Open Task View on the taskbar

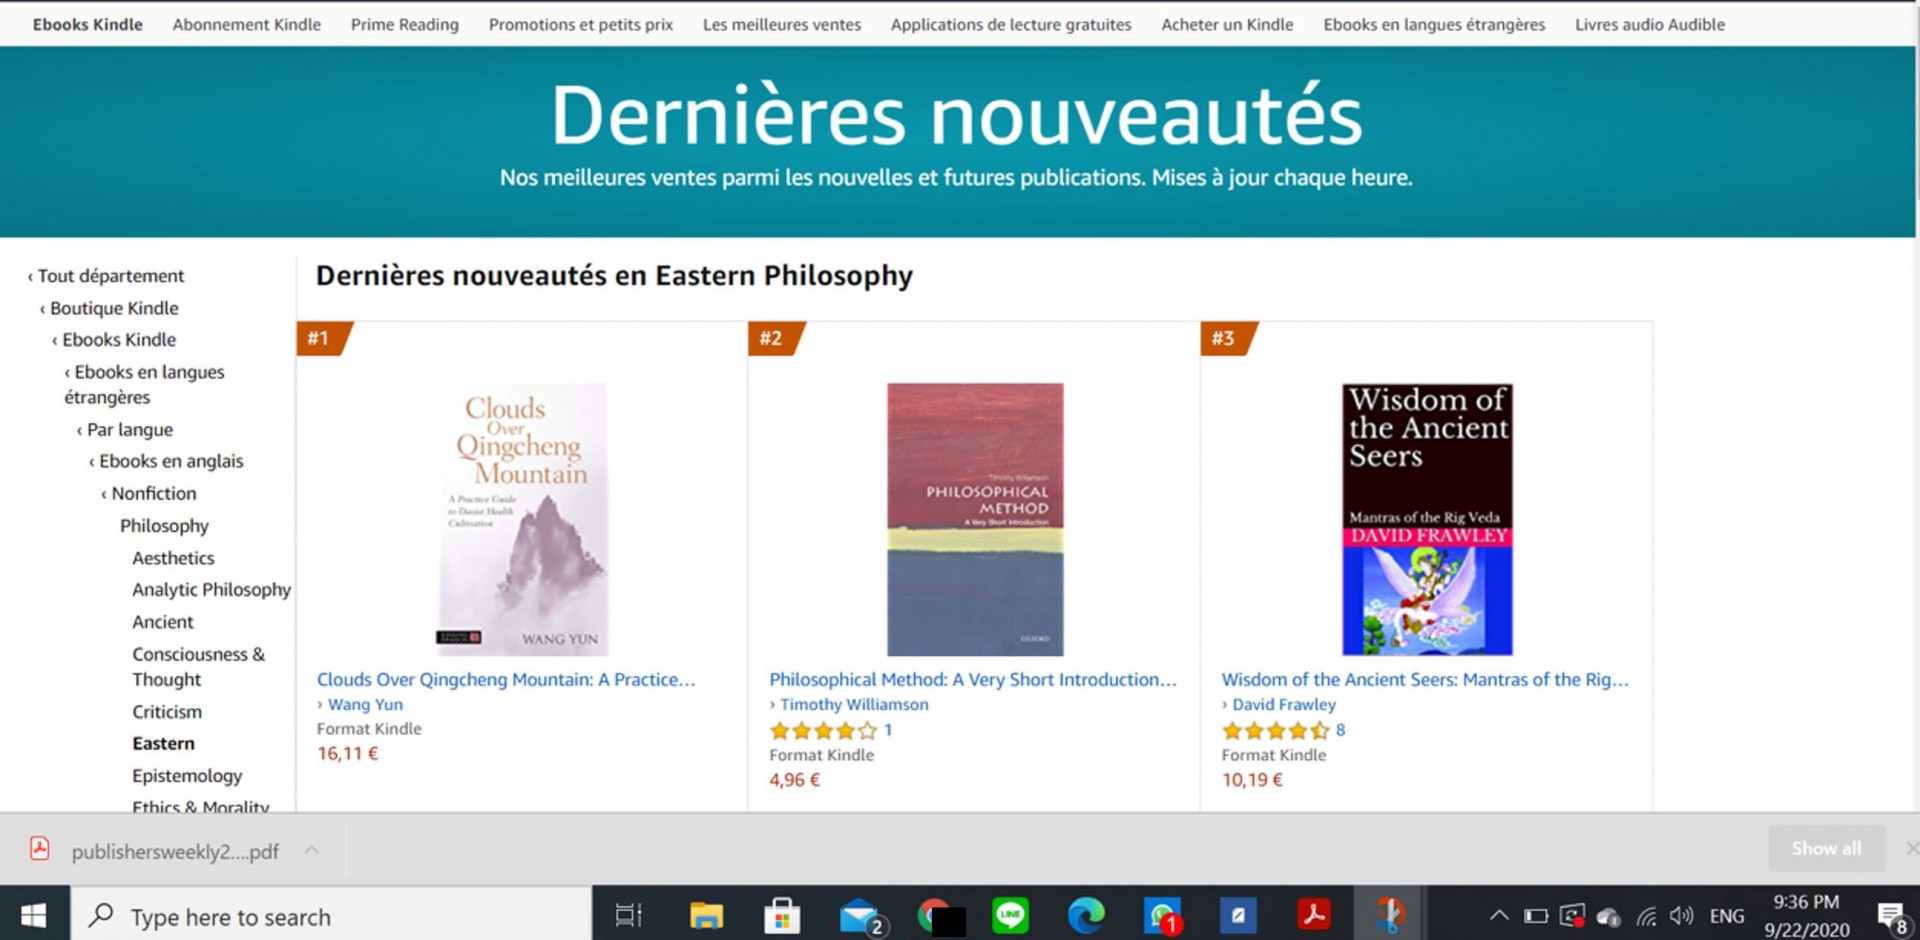point(628,915)
